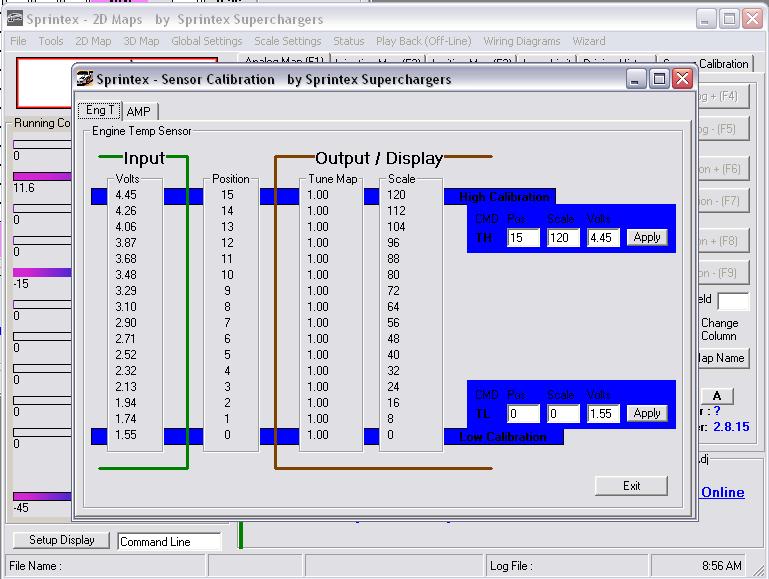Click the (F6) button behind the dialog
Viewport: 769px width, 579px height.
[x=722, y=169]
